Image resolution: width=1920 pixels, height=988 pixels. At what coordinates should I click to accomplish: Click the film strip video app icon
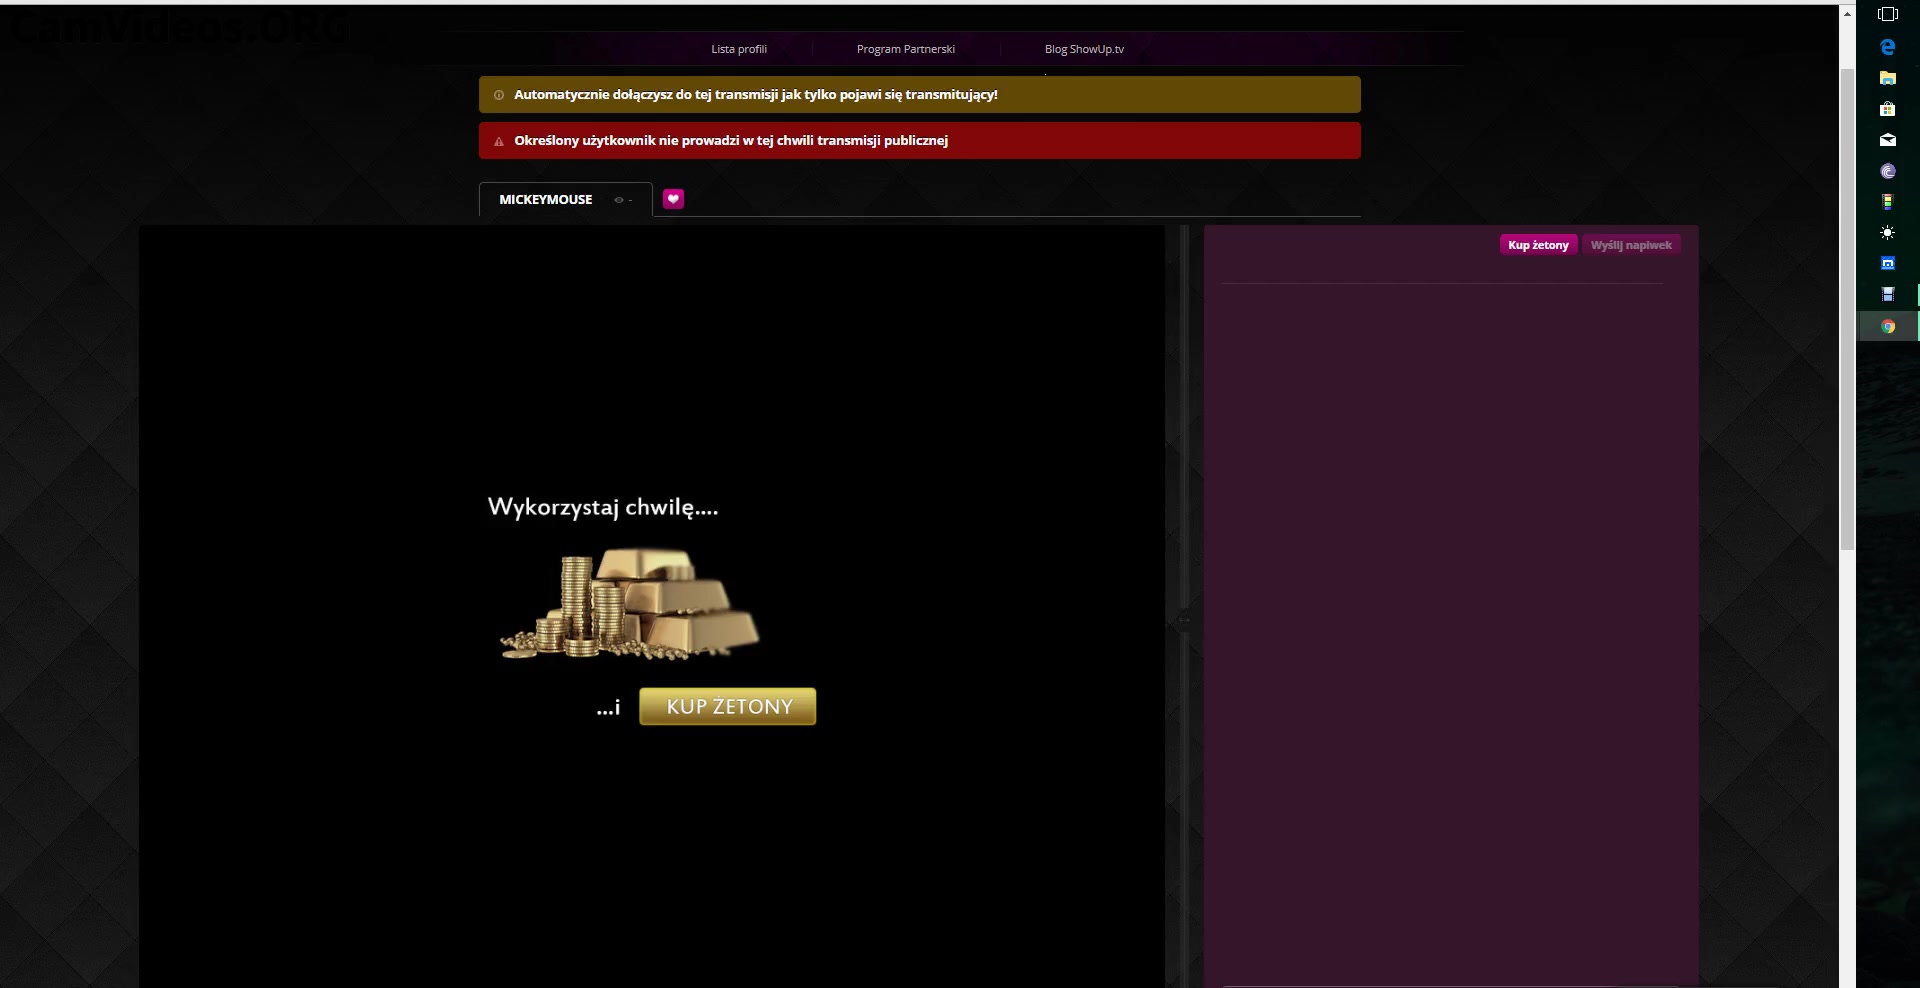pyautogui.click(x=1887, y=295)
